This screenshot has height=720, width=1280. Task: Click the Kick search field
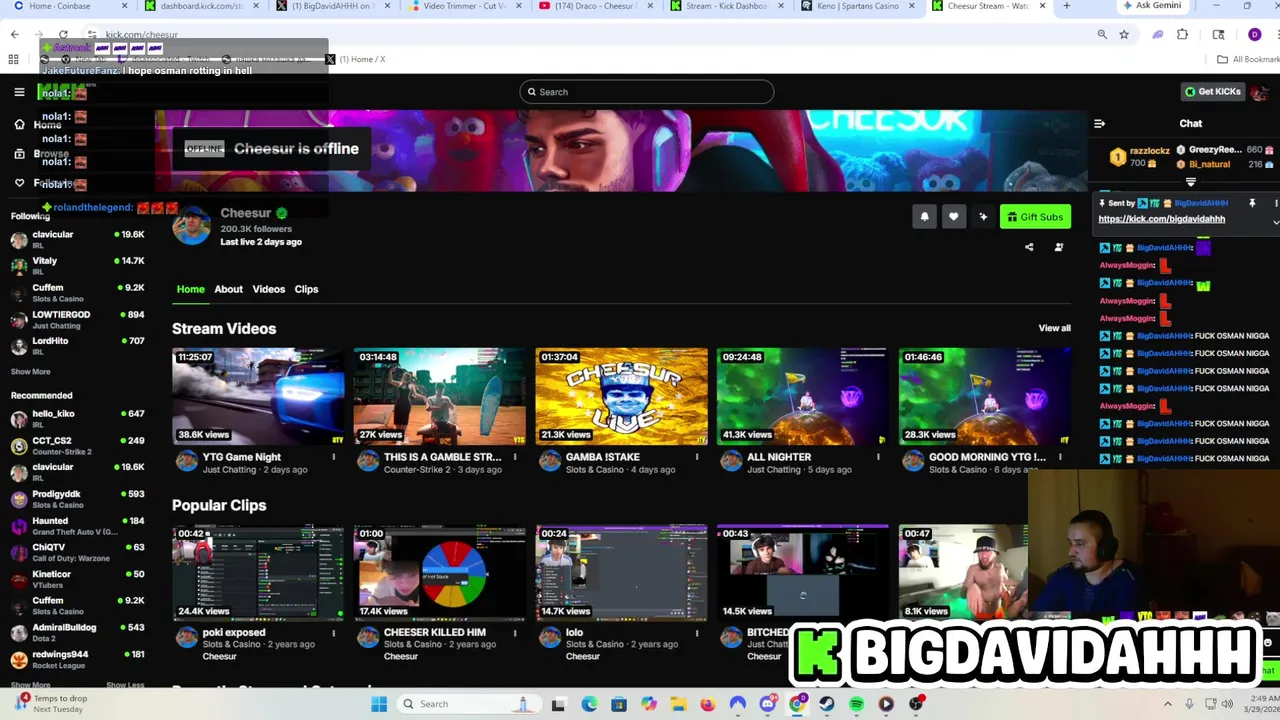coord(646,92)
